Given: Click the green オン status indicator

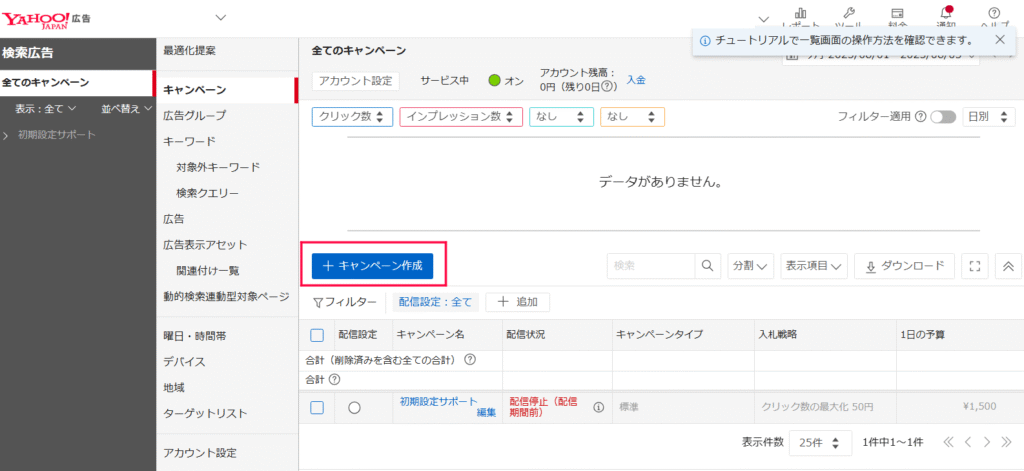Looking at the screenshot, I should (x=494, y=81).
